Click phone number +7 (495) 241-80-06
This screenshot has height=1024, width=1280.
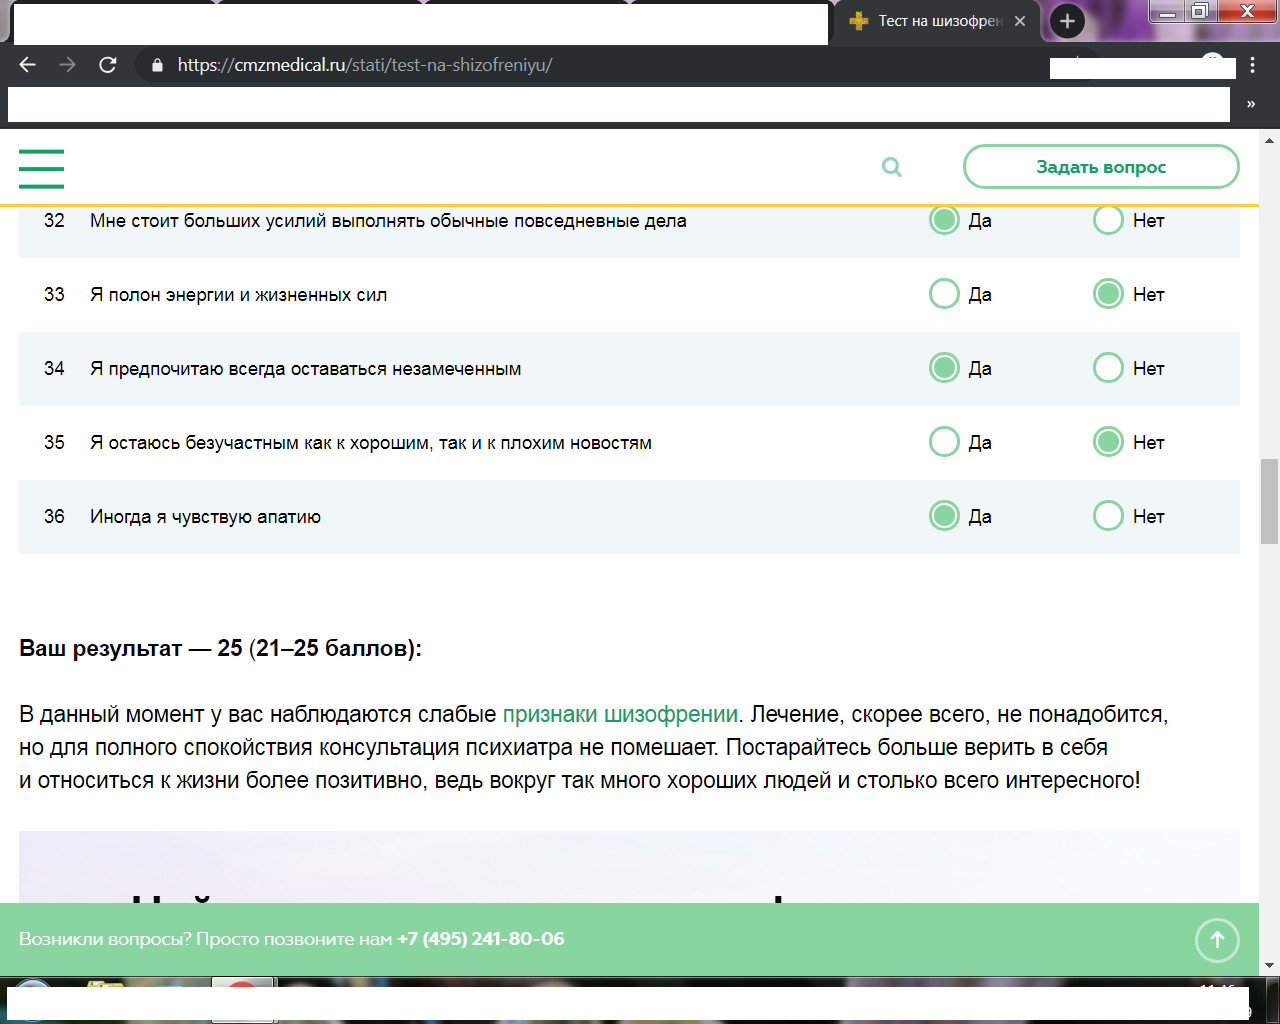[x=481, y=939]
